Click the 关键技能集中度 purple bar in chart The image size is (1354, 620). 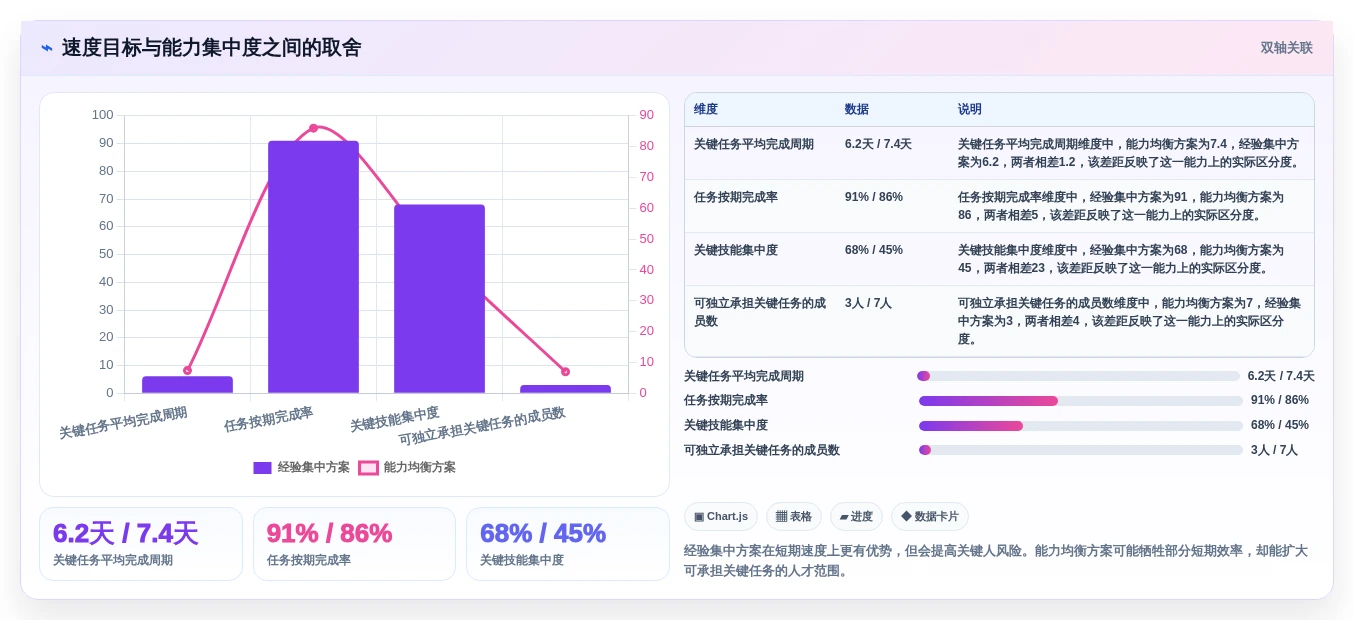coord(439,299)
